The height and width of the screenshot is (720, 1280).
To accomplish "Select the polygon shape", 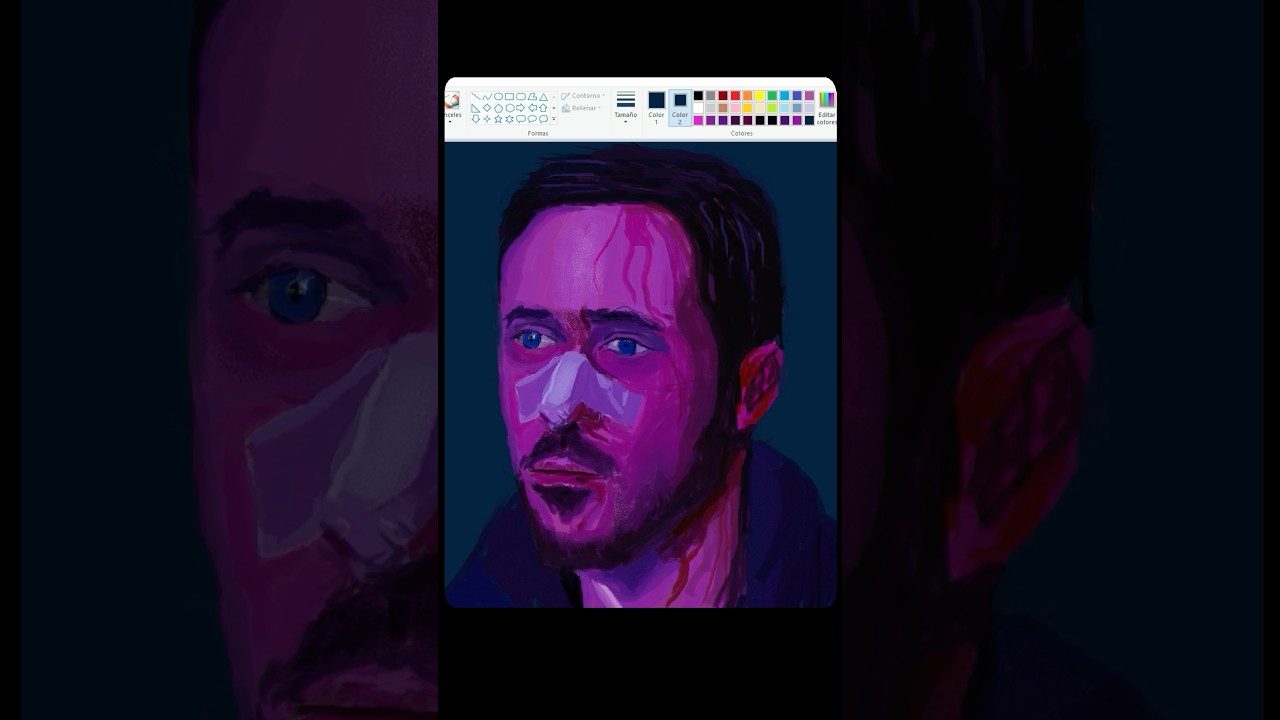I will point(532,96).
